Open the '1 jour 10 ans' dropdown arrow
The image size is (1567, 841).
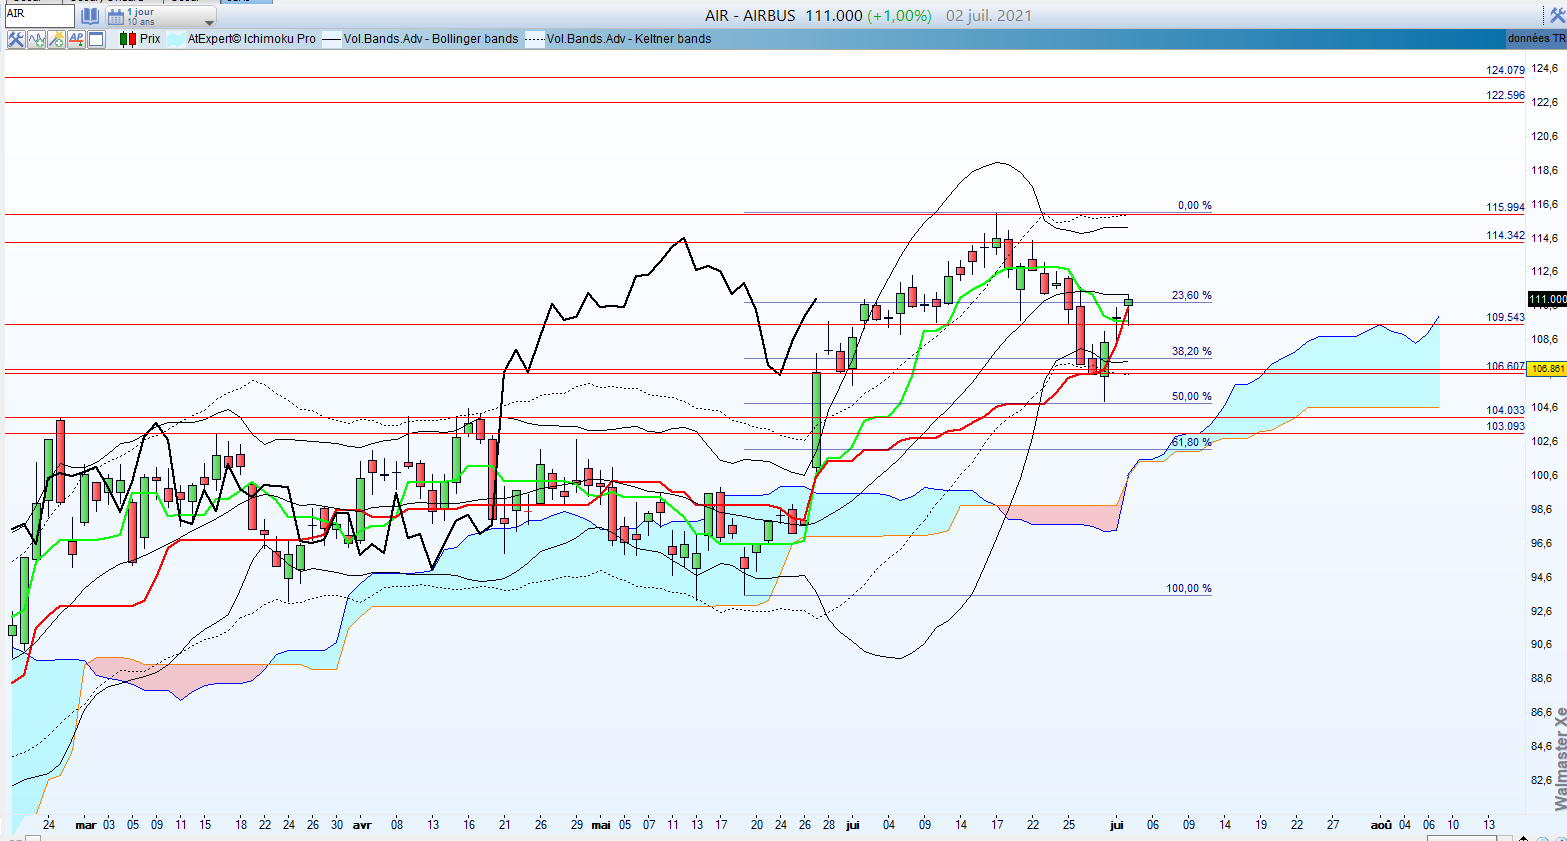pyautogui.click(x=209, y=23)
